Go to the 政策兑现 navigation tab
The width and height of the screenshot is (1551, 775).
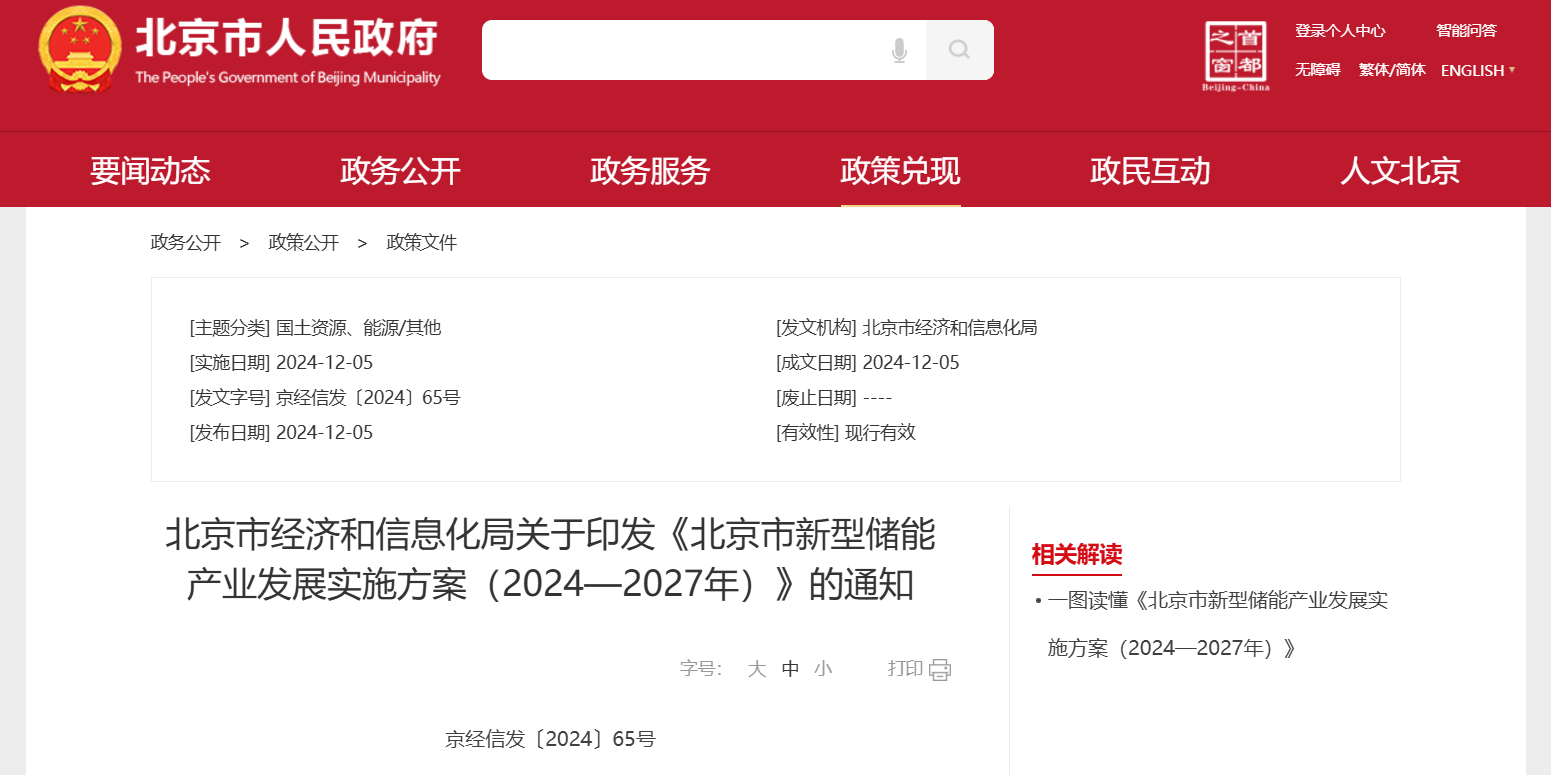tap(900, 171)
